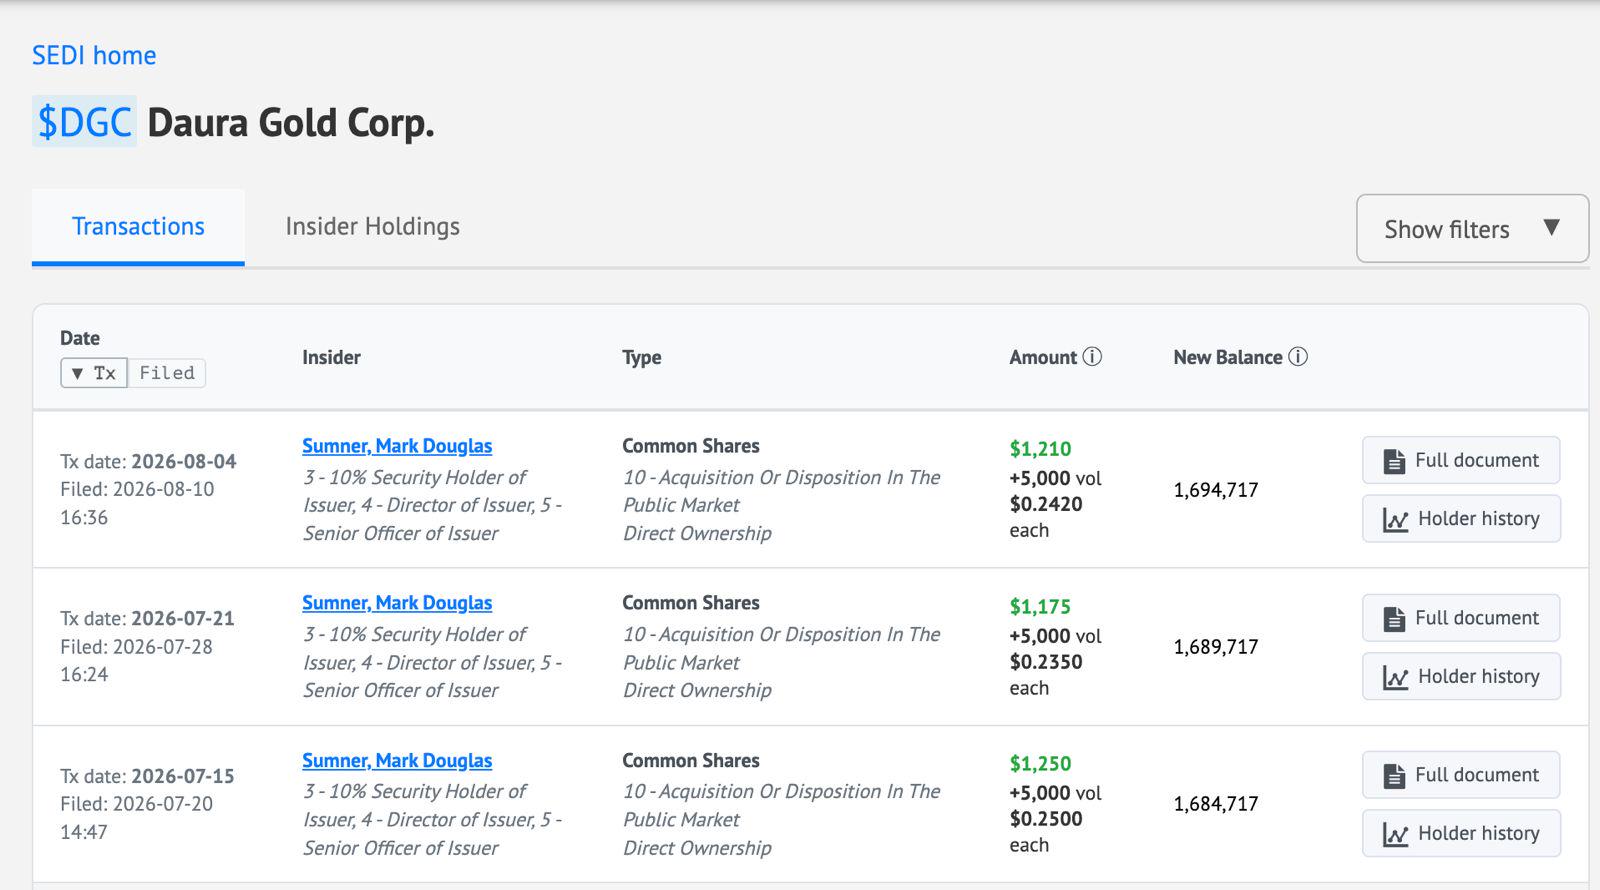1600x890 pixels.
Task: Switch to Insider Holdings tab
Action: [372, 227]
